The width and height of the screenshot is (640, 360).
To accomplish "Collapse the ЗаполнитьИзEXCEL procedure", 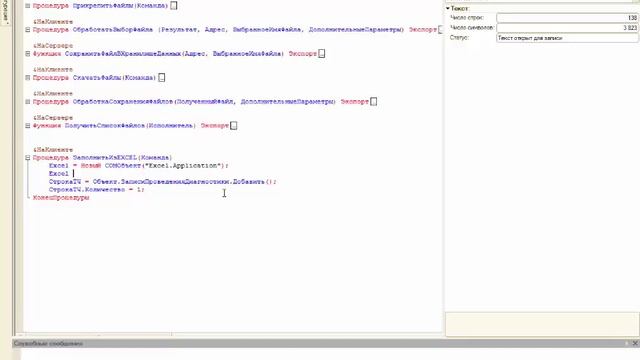I will coord(28,158).
